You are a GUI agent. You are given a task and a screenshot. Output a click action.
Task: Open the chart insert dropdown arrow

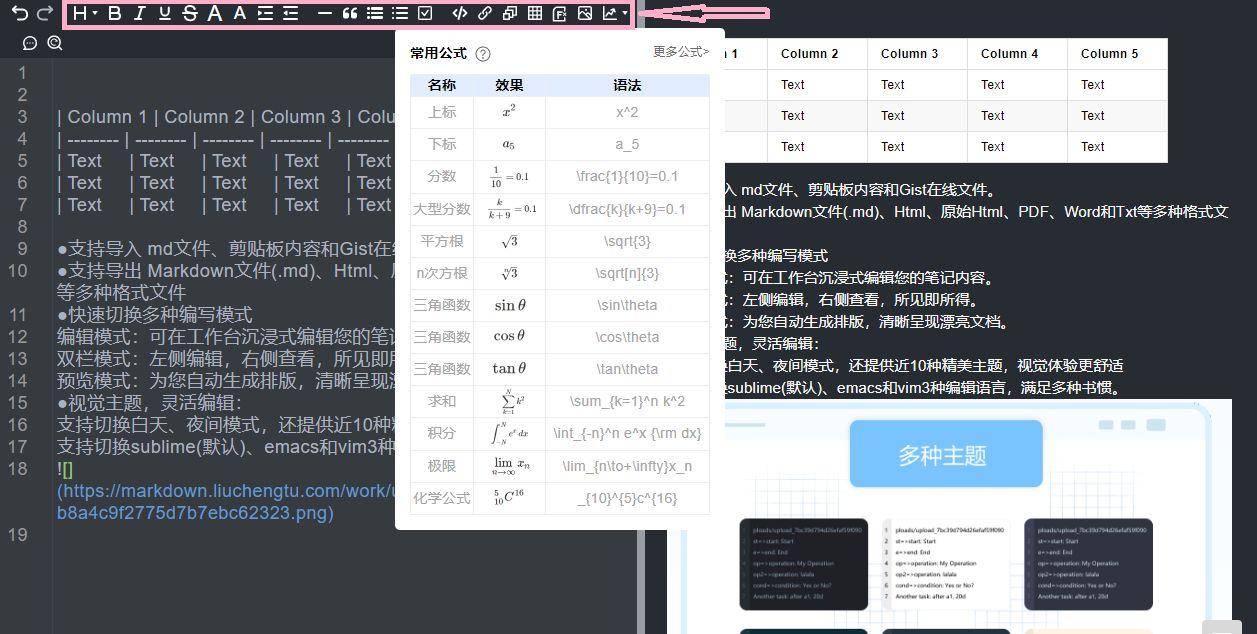coord(623,13)
